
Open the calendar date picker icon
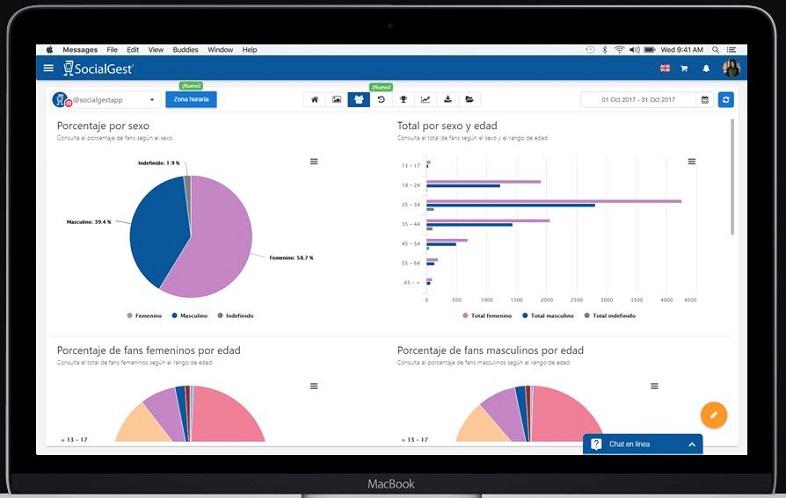point(704,99)
